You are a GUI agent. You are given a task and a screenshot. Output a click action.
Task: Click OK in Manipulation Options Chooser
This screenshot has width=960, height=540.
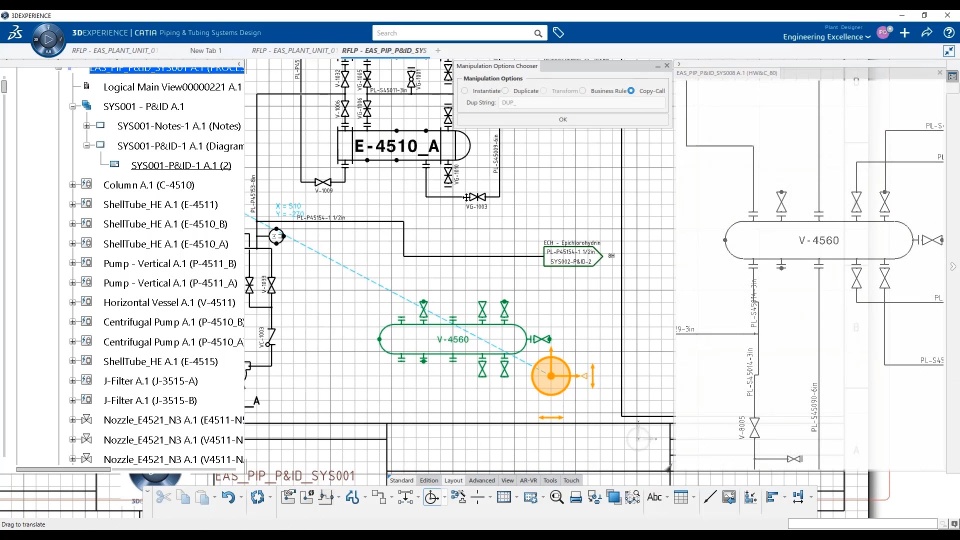pyautogui.click(x=563, y=119)
